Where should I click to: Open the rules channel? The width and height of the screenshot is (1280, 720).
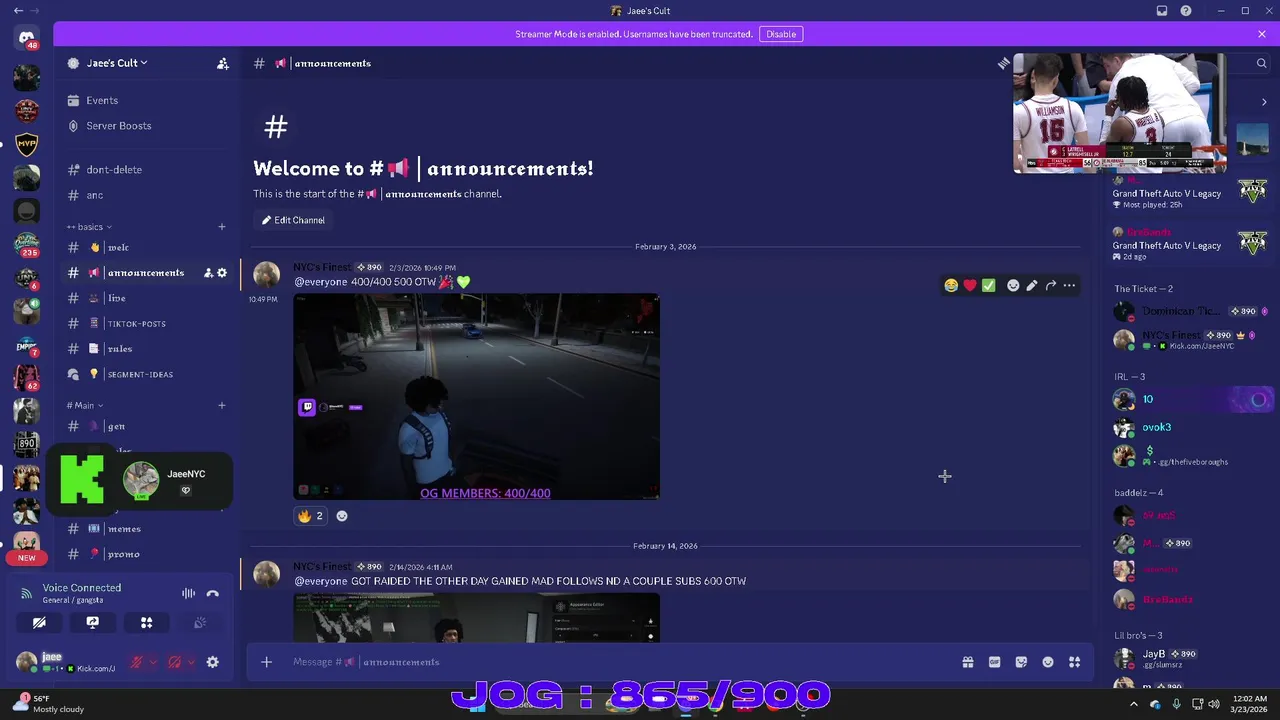(x=146, y=349)
